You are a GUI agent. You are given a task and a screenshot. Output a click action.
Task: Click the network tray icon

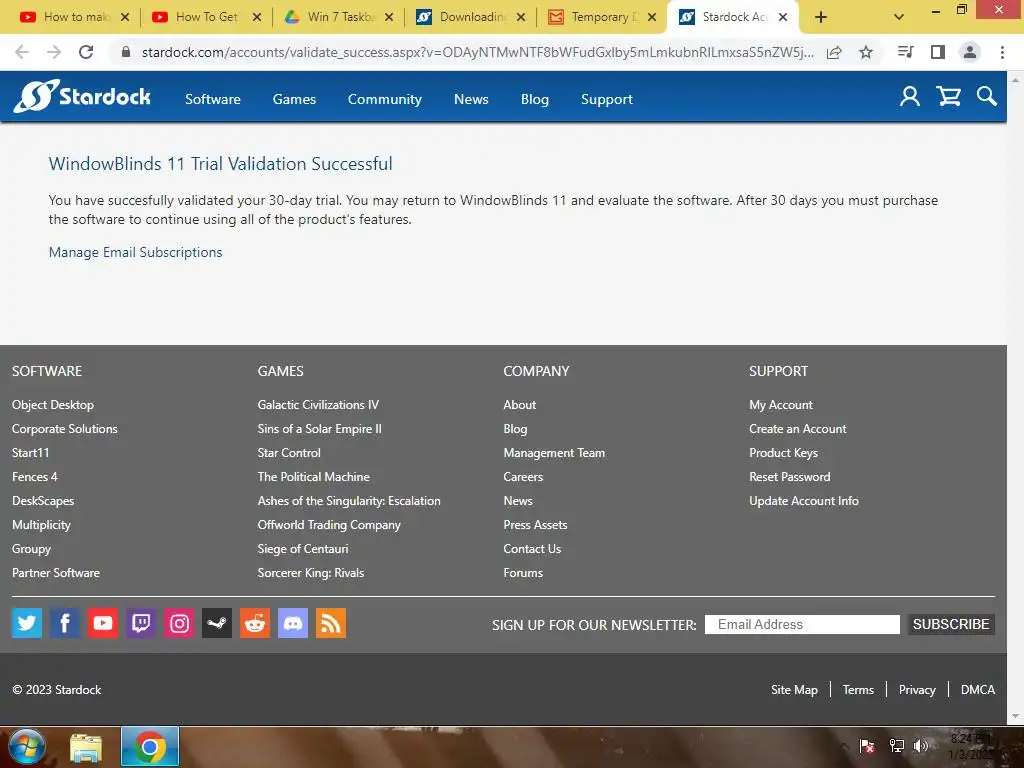(897, 746)
